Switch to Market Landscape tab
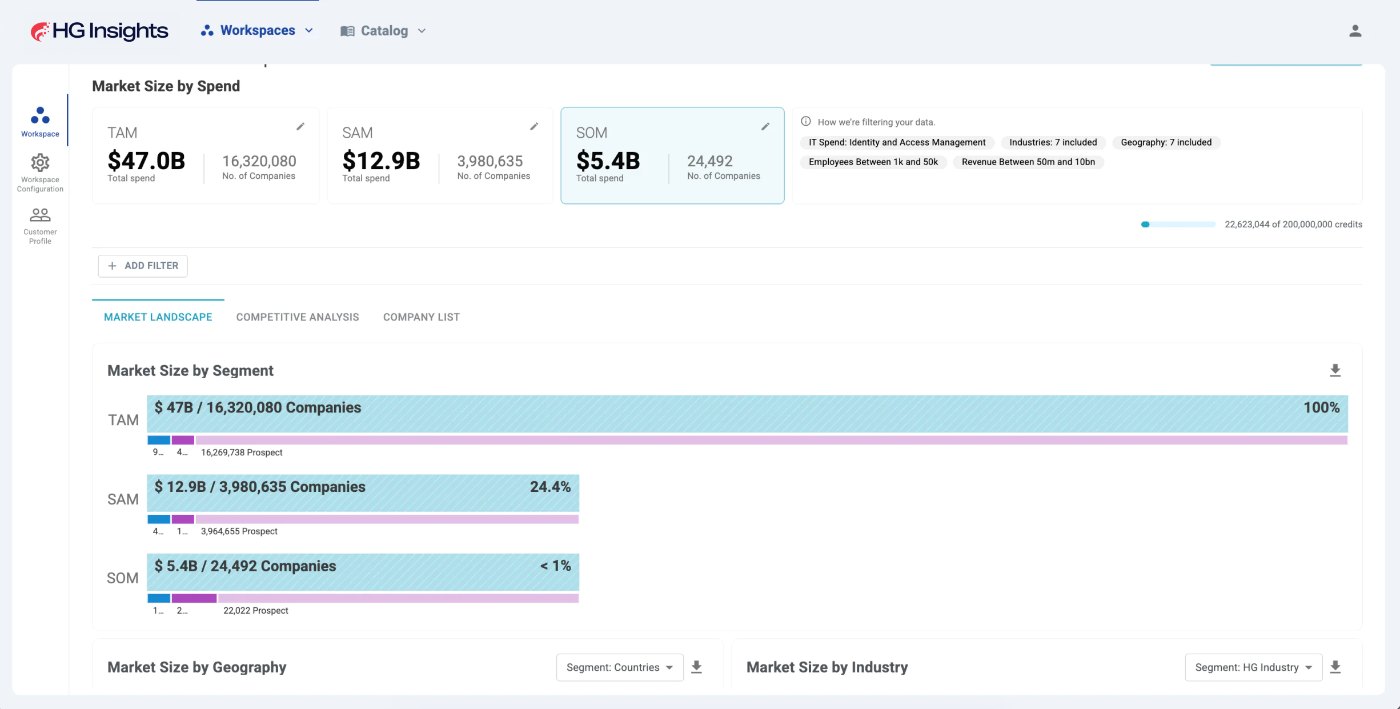1400x709 pixels. (x=158, y=317)
